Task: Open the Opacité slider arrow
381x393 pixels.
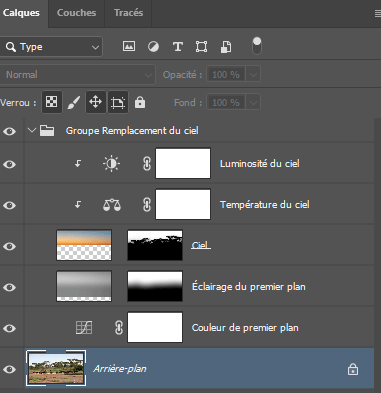Action: point(253,75)
